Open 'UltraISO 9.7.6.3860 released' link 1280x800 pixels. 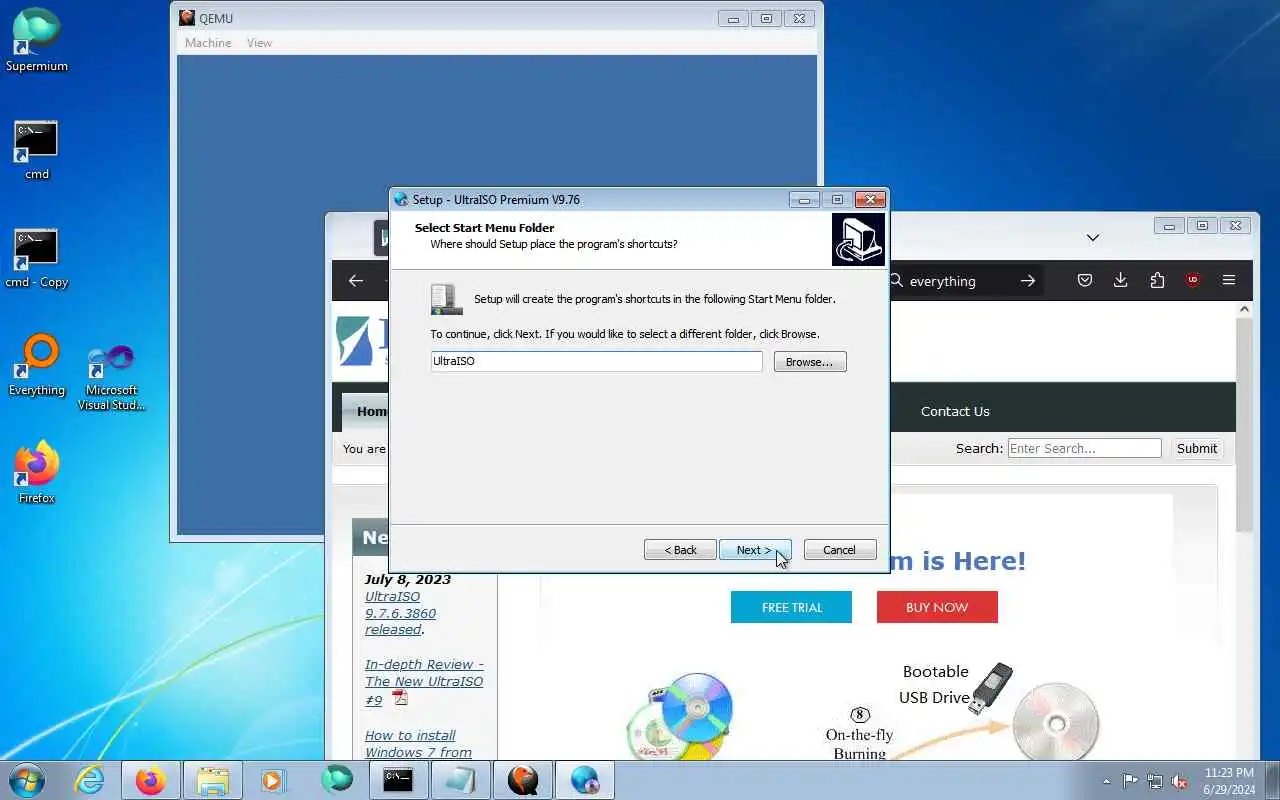tap(400, 613)
